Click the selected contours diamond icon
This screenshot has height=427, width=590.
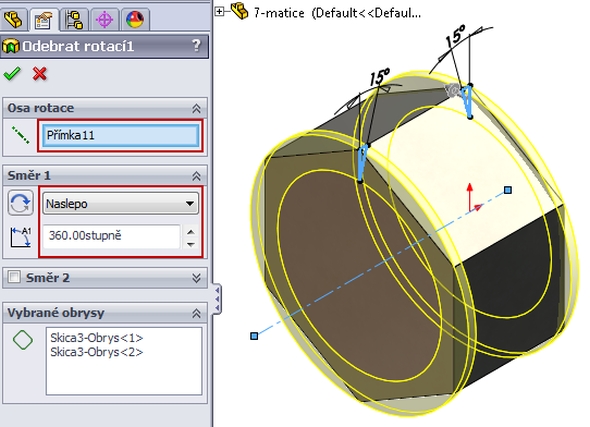pyautogui.click(x=23, y=340)
